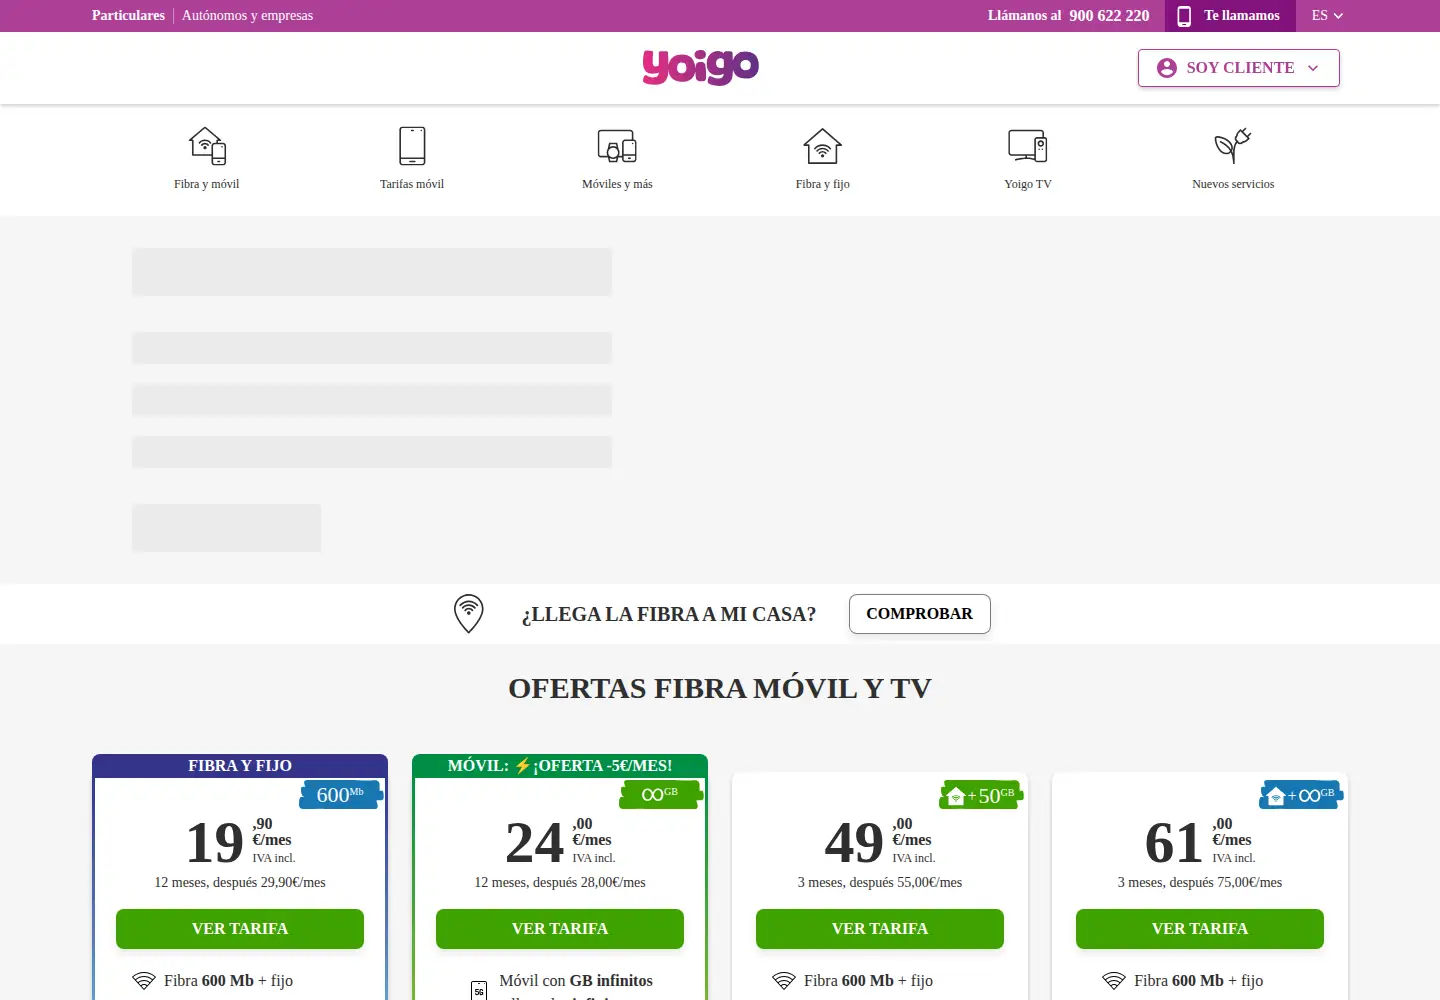Select the Particulares tab
1440x1000 pixels.
point(128,16)
